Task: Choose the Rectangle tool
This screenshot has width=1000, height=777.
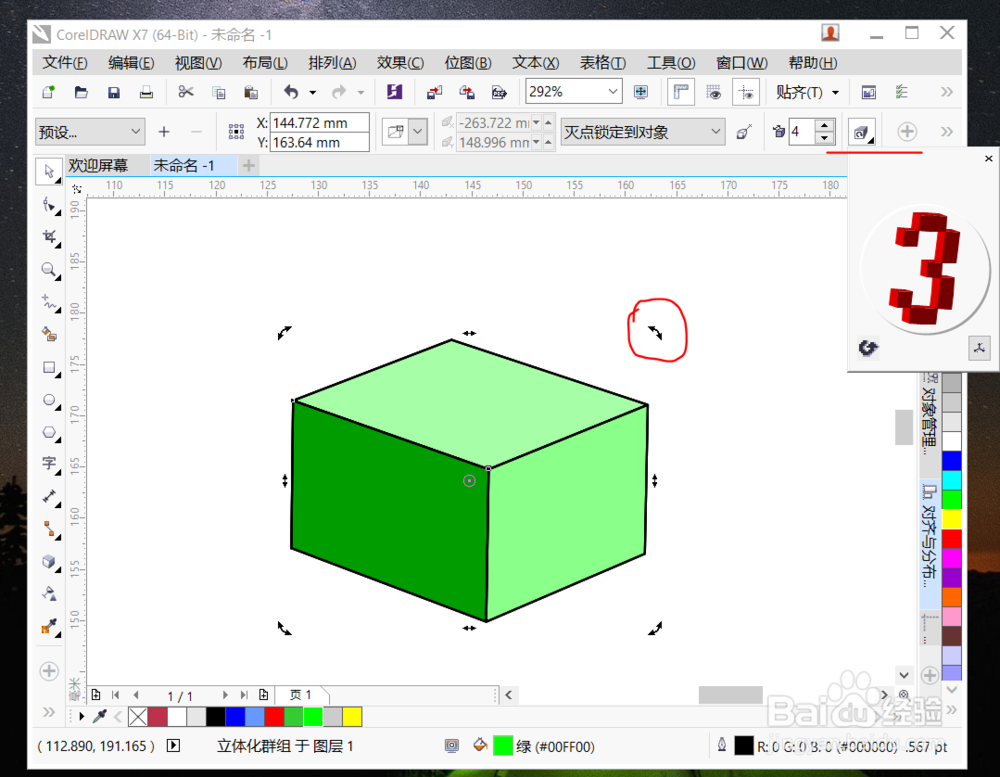Action: 48,368
